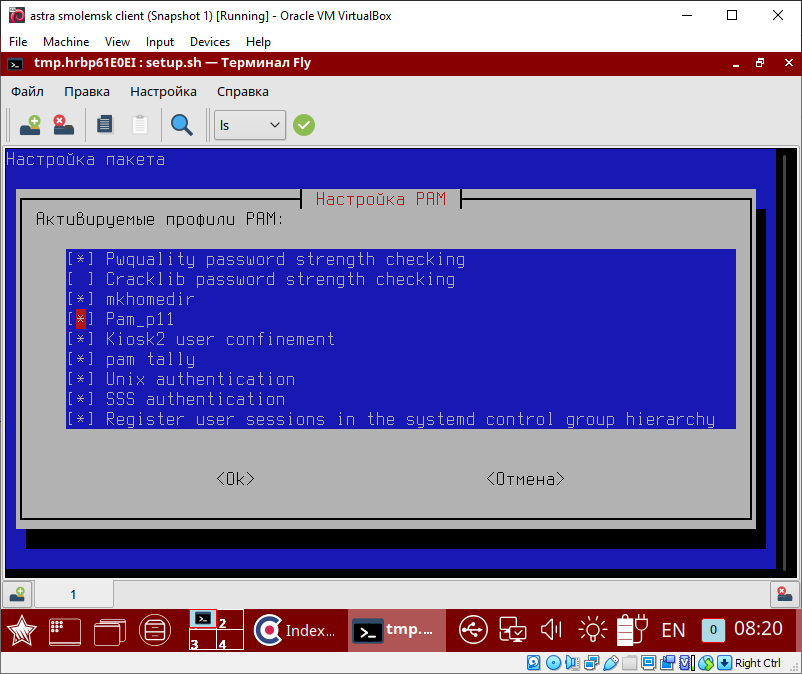The width and height of the screenshot is (802, 674).
Task: Click the USB devices tray icon
Action: (473, 630)
